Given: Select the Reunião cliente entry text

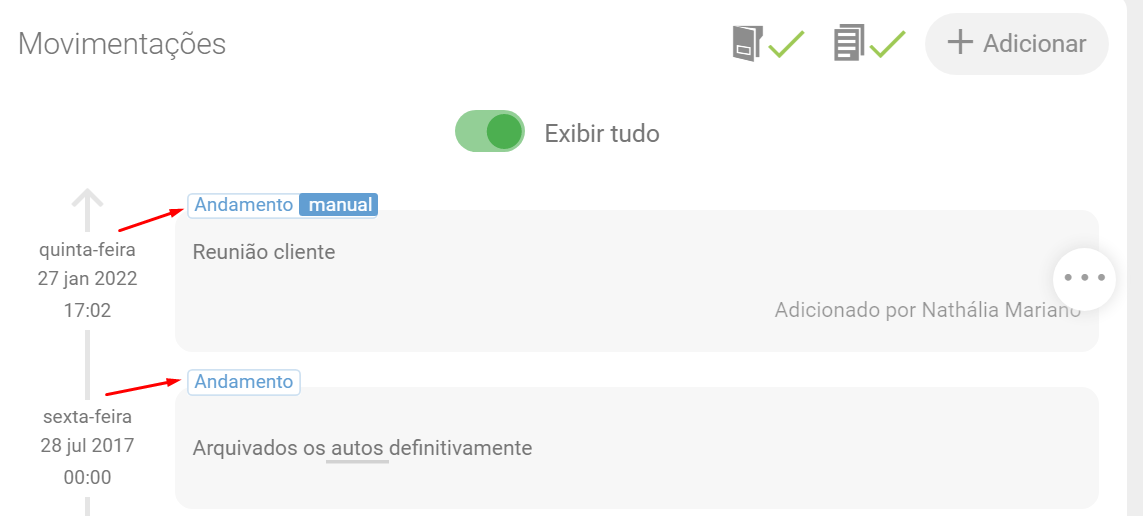Looking at the screenshot, I should [x=264, y=252].
